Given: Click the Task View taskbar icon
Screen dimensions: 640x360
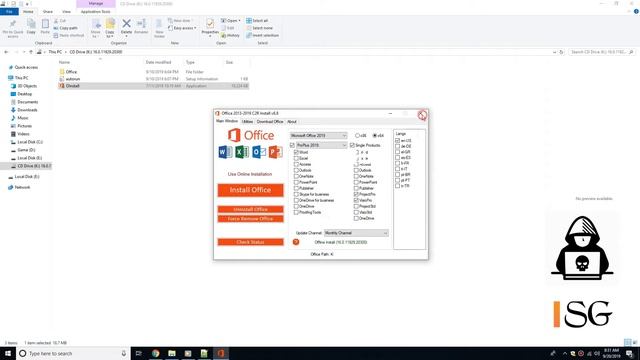Looking at the screenshot, I should click(138, 353).
